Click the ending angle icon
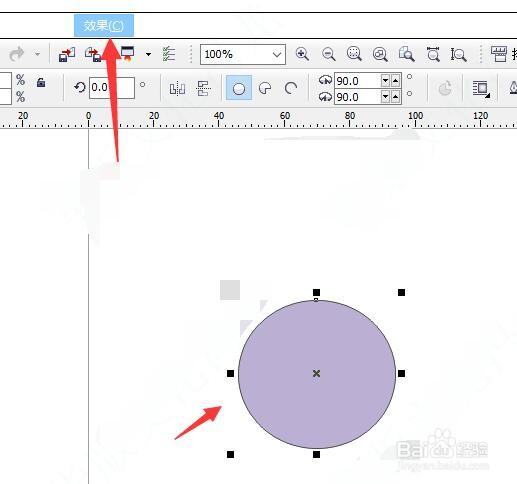 tap(325, 97)
